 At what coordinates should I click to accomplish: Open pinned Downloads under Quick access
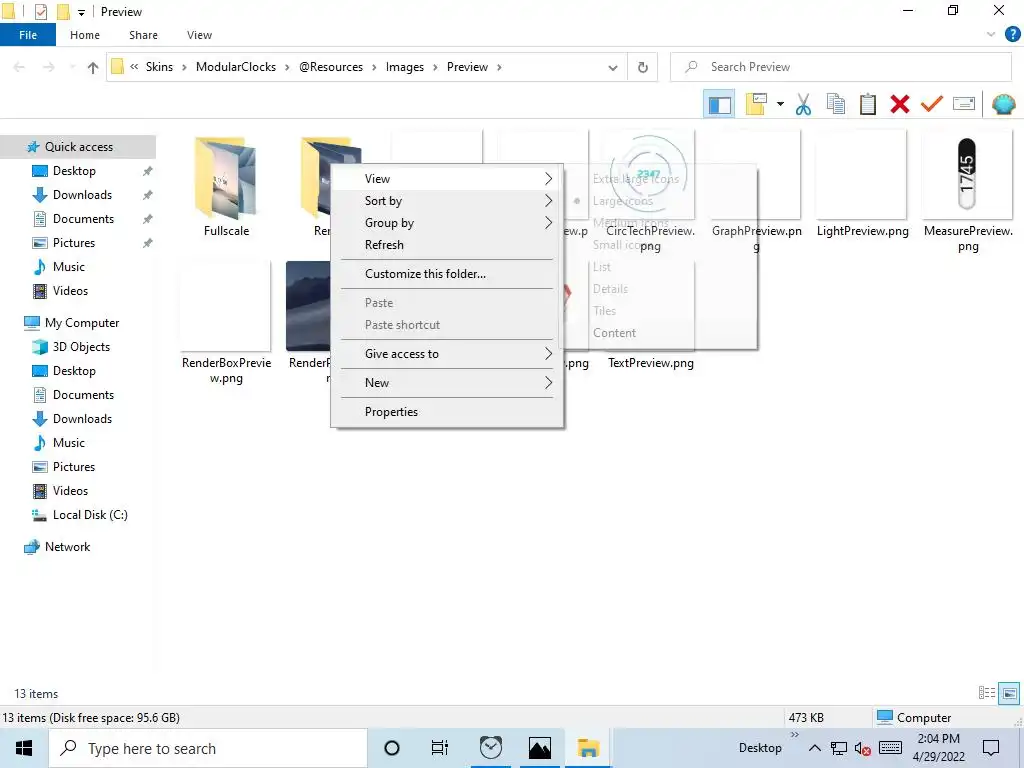pyautogui.click(x=82, y=195)
